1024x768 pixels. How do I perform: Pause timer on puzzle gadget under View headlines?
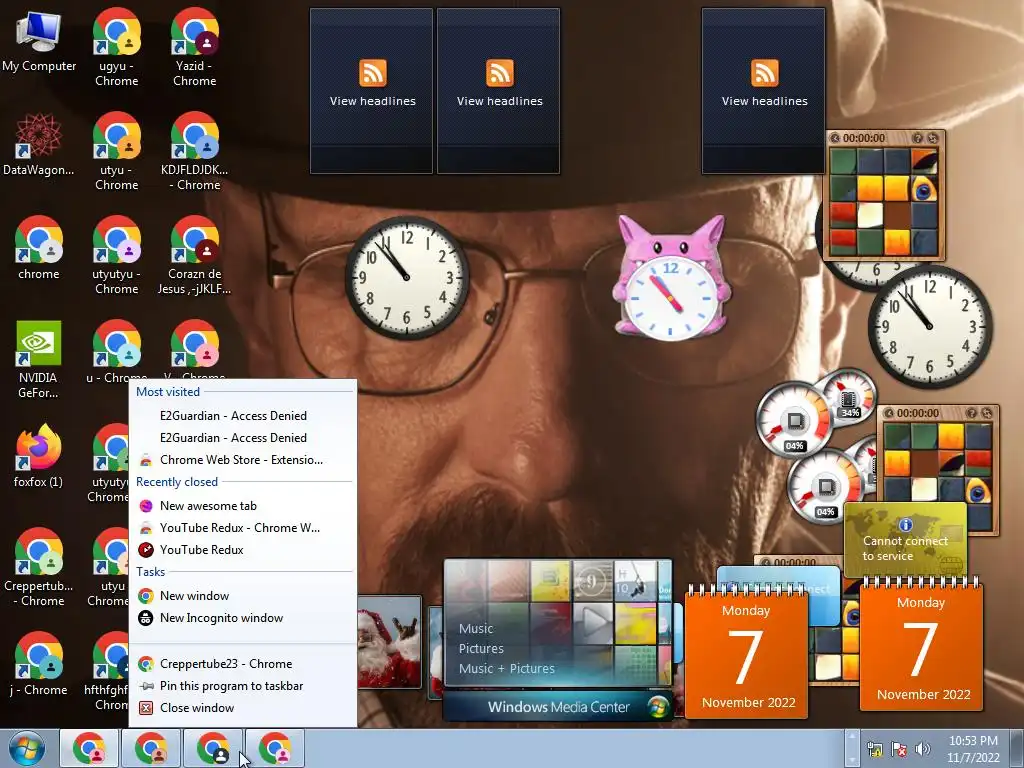(835, 138)
